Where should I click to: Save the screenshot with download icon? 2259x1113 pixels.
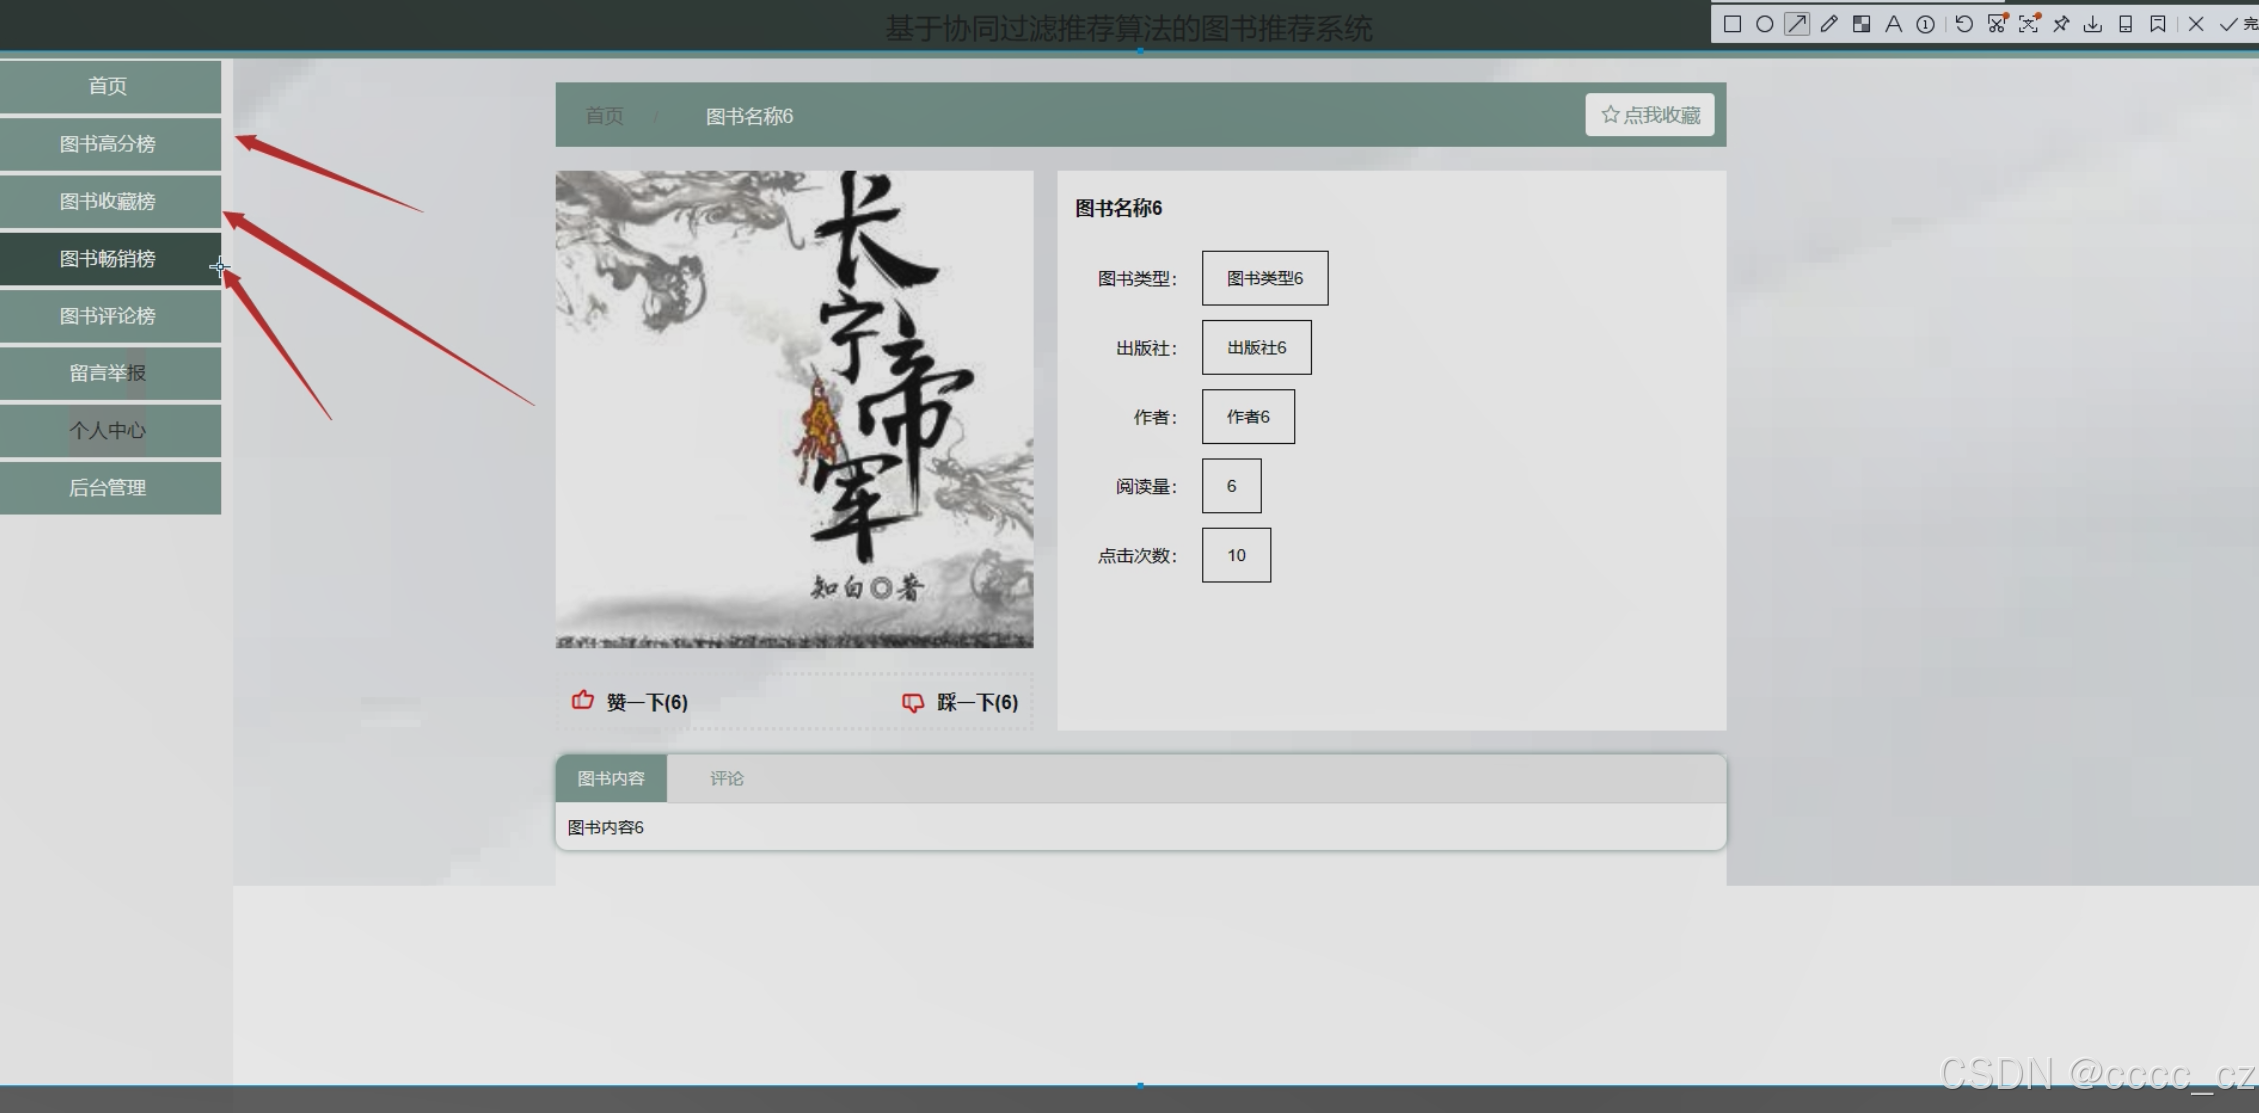point(2093,24)
